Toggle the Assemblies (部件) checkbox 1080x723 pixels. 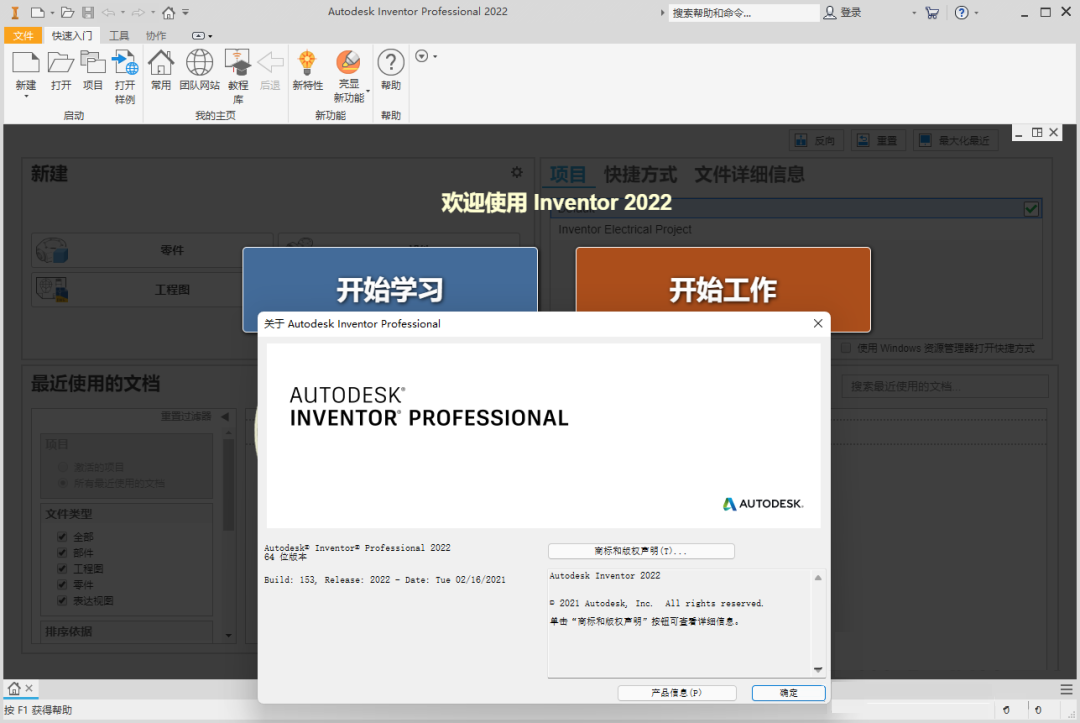pyautogui.click(x=62, y=552)
